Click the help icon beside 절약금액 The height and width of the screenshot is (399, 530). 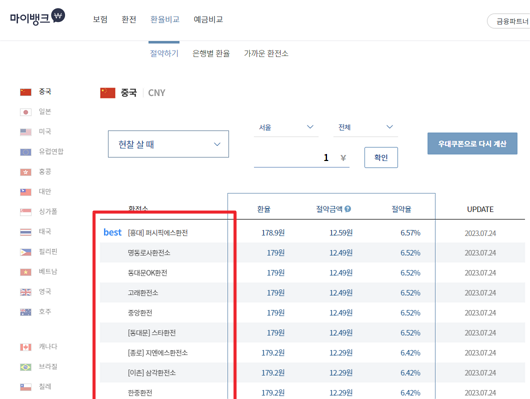pos(347,209)
